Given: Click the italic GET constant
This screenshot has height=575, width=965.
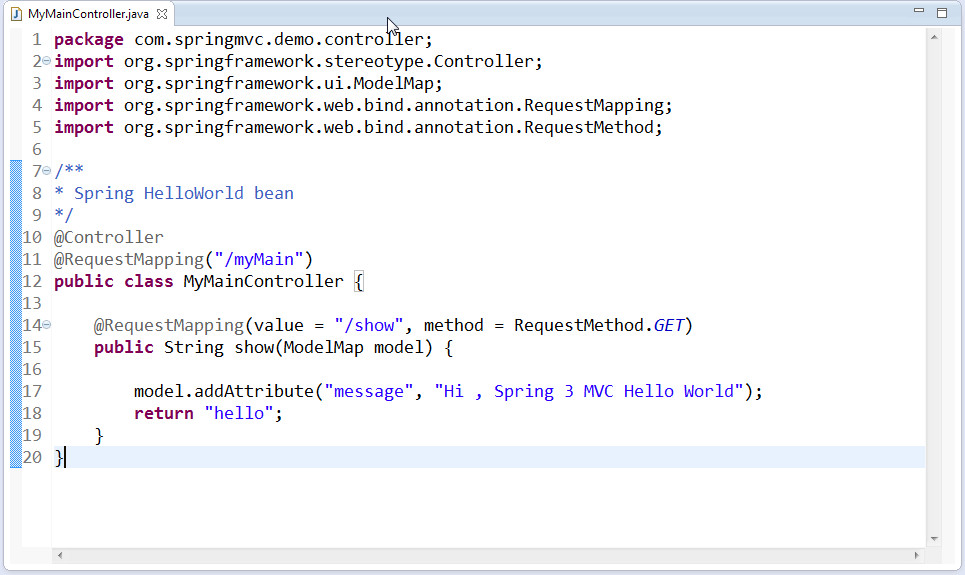Looking at the screenshot, I should 668,325.
